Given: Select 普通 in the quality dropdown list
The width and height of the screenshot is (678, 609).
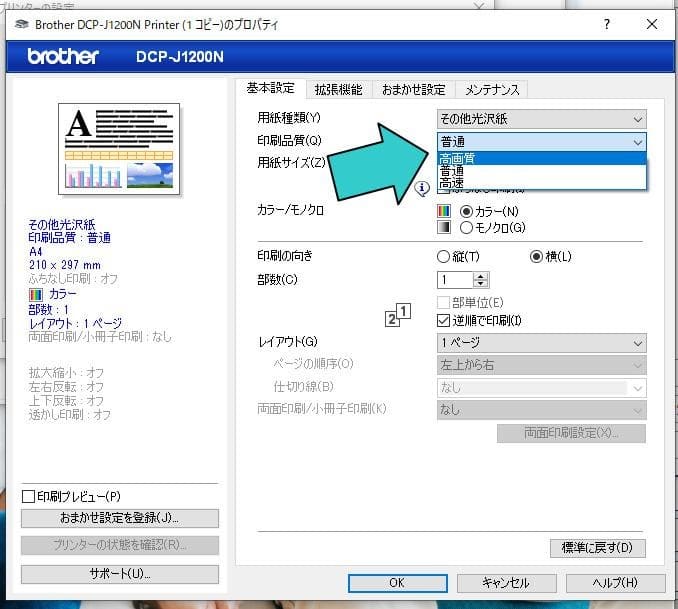Looking at the screenshot, I should (x=542, y=171).
